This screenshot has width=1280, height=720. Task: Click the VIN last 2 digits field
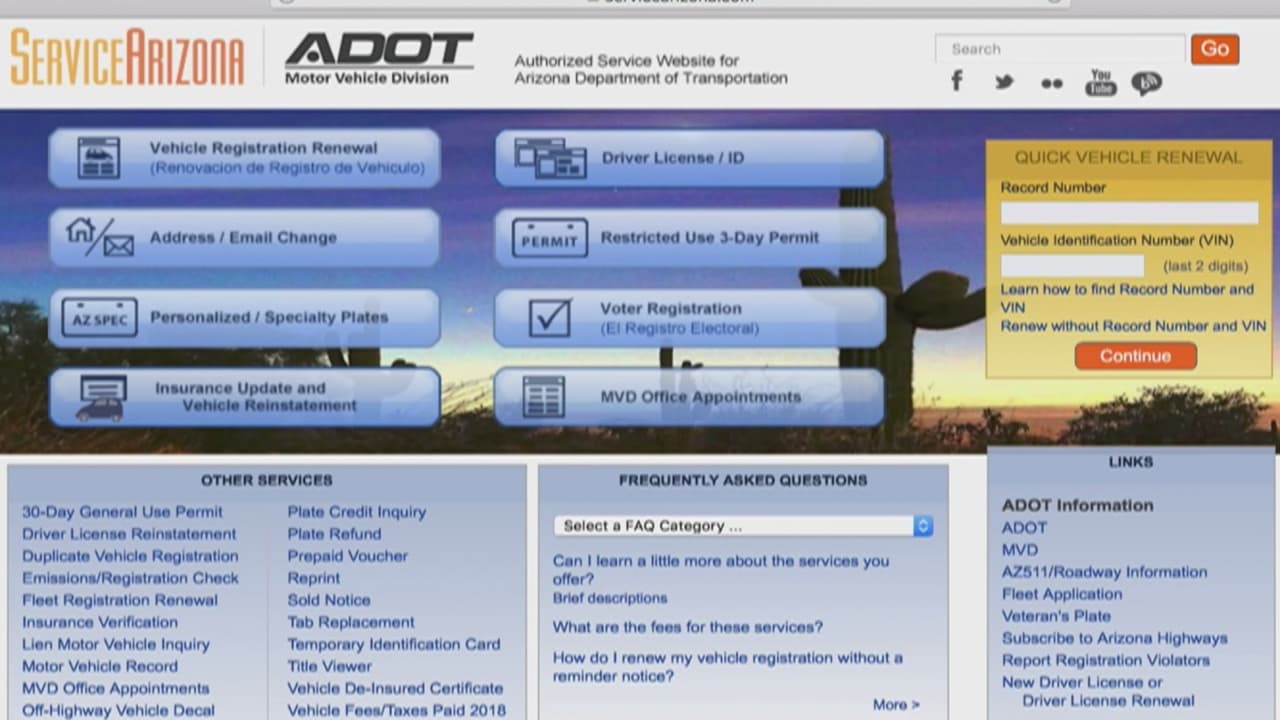[x=1072, y=266]
